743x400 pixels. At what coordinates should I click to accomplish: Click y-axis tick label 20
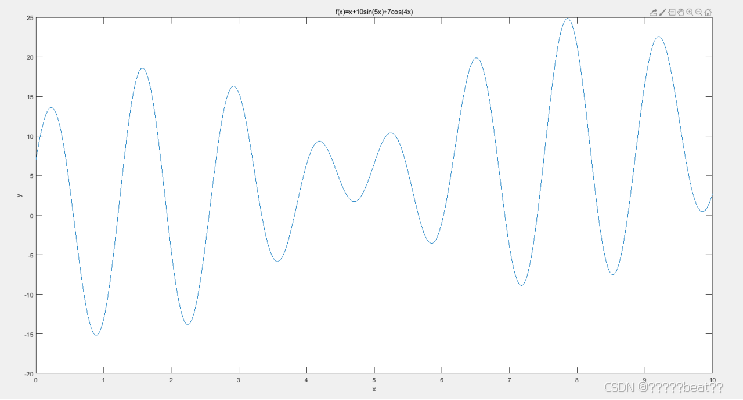coord(30,57)
